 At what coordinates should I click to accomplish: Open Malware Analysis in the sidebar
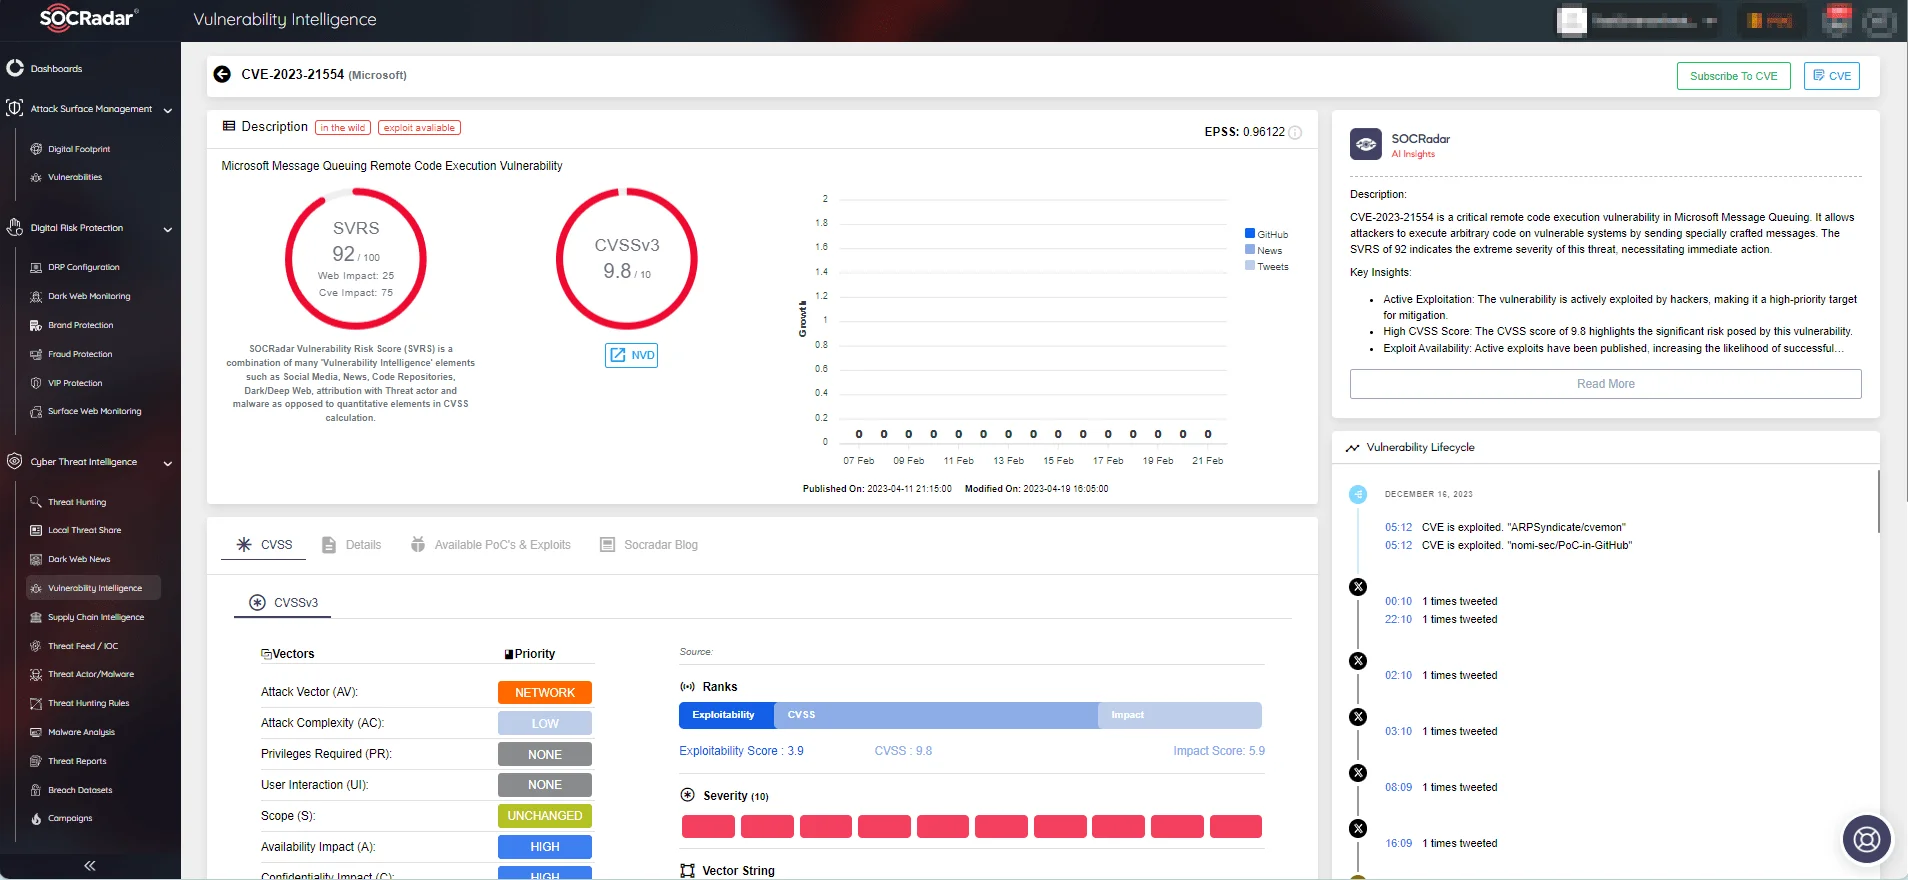point(81,732)
